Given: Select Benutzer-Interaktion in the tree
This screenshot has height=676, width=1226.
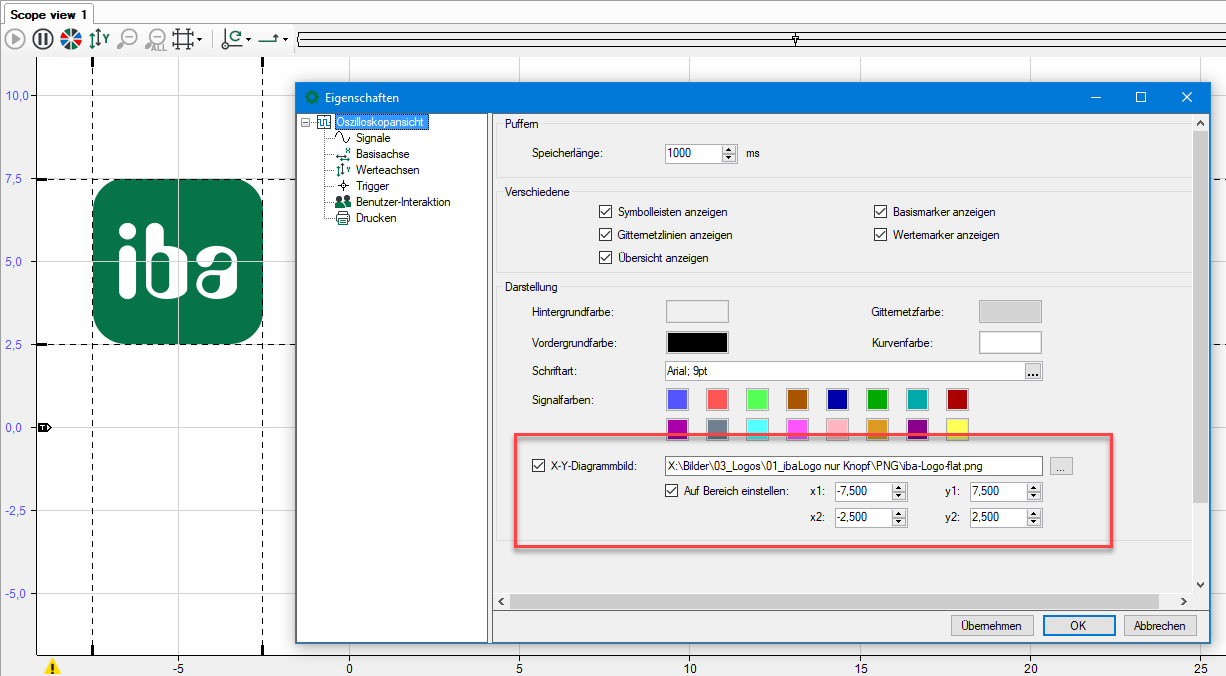Looking at the screenshot, I should pos(402,202).
